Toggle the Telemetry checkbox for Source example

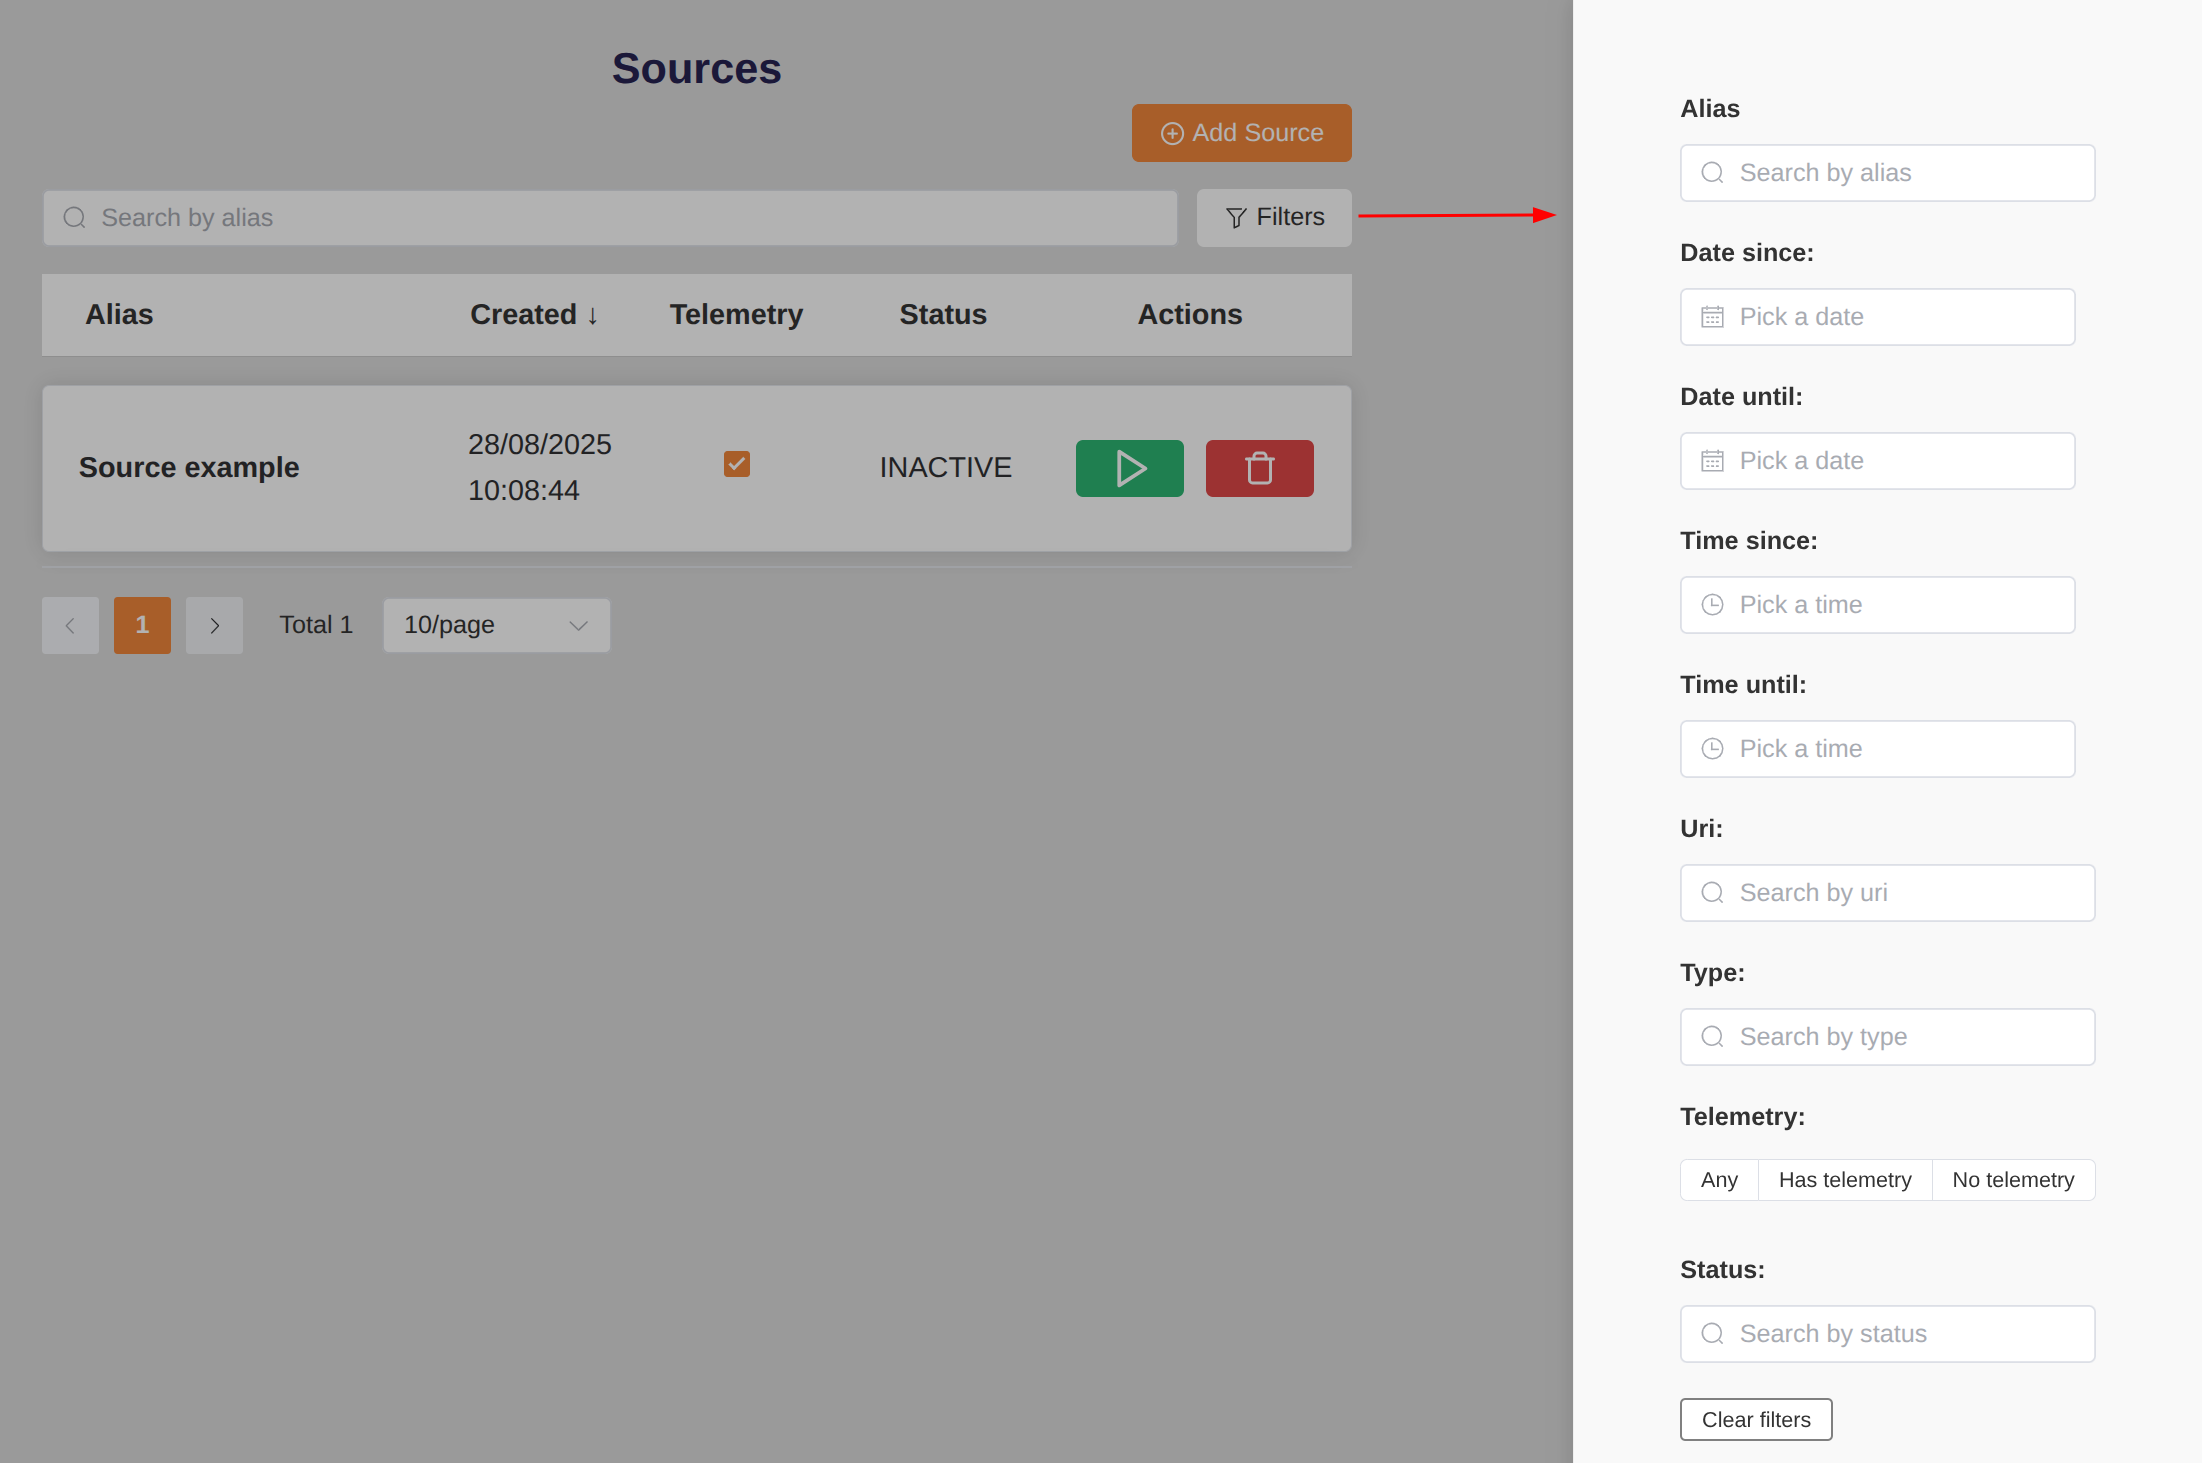(x=737, y=464)
